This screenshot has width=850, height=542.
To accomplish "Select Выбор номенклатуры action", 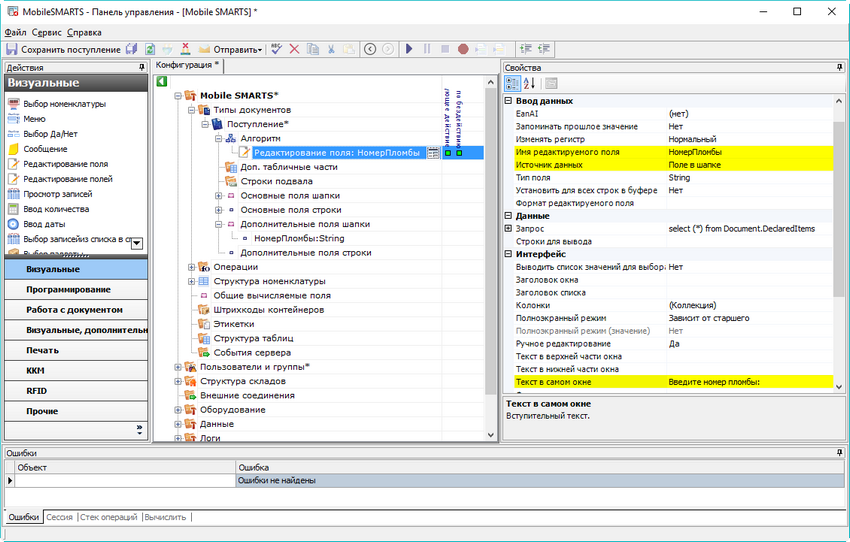I will (x=65, y=104).
